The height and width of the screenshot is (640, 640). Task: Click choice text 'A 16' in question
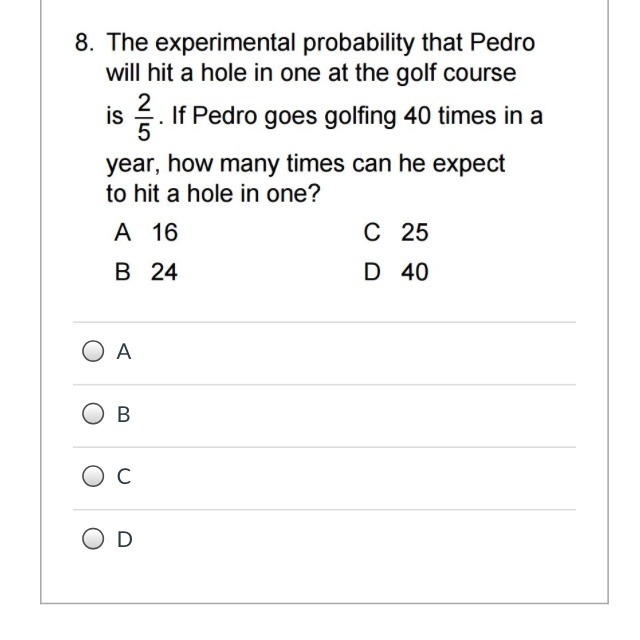pyautogui.click(x=146, y=232)
